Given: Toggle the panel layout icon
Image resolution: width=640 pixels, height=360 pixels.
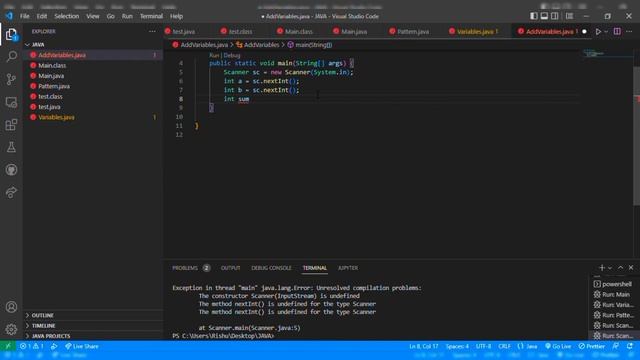Looking at the screenshot, I should [544, 16].
